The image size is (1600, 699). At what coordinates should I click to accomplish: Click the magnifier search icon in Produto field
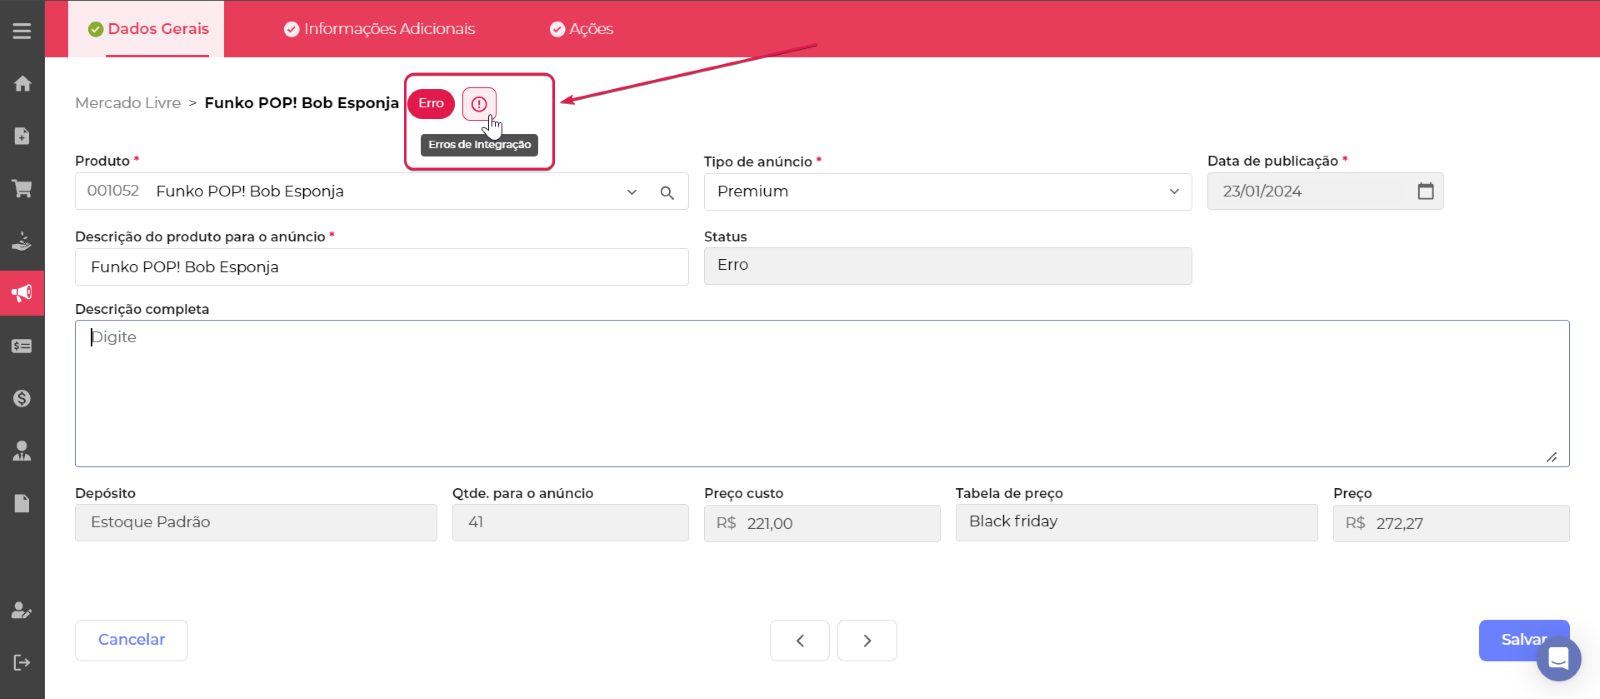pos(667,193)
